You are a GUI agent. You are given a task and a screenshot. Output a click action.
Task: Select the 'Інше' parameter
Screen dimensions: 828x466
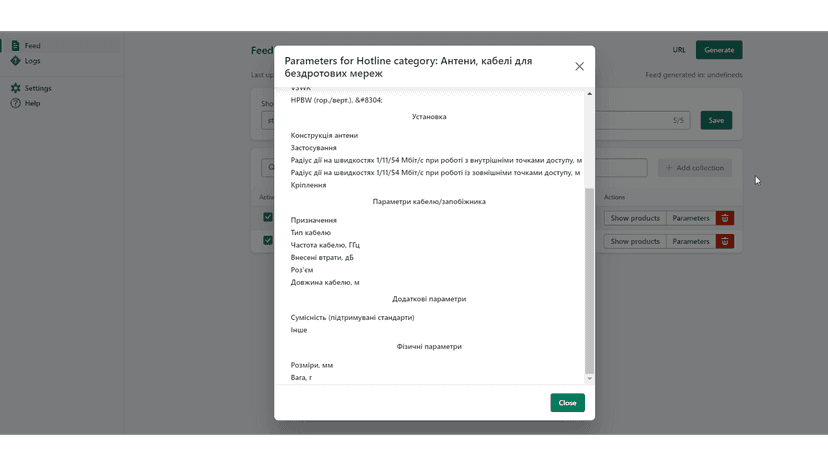298,330
